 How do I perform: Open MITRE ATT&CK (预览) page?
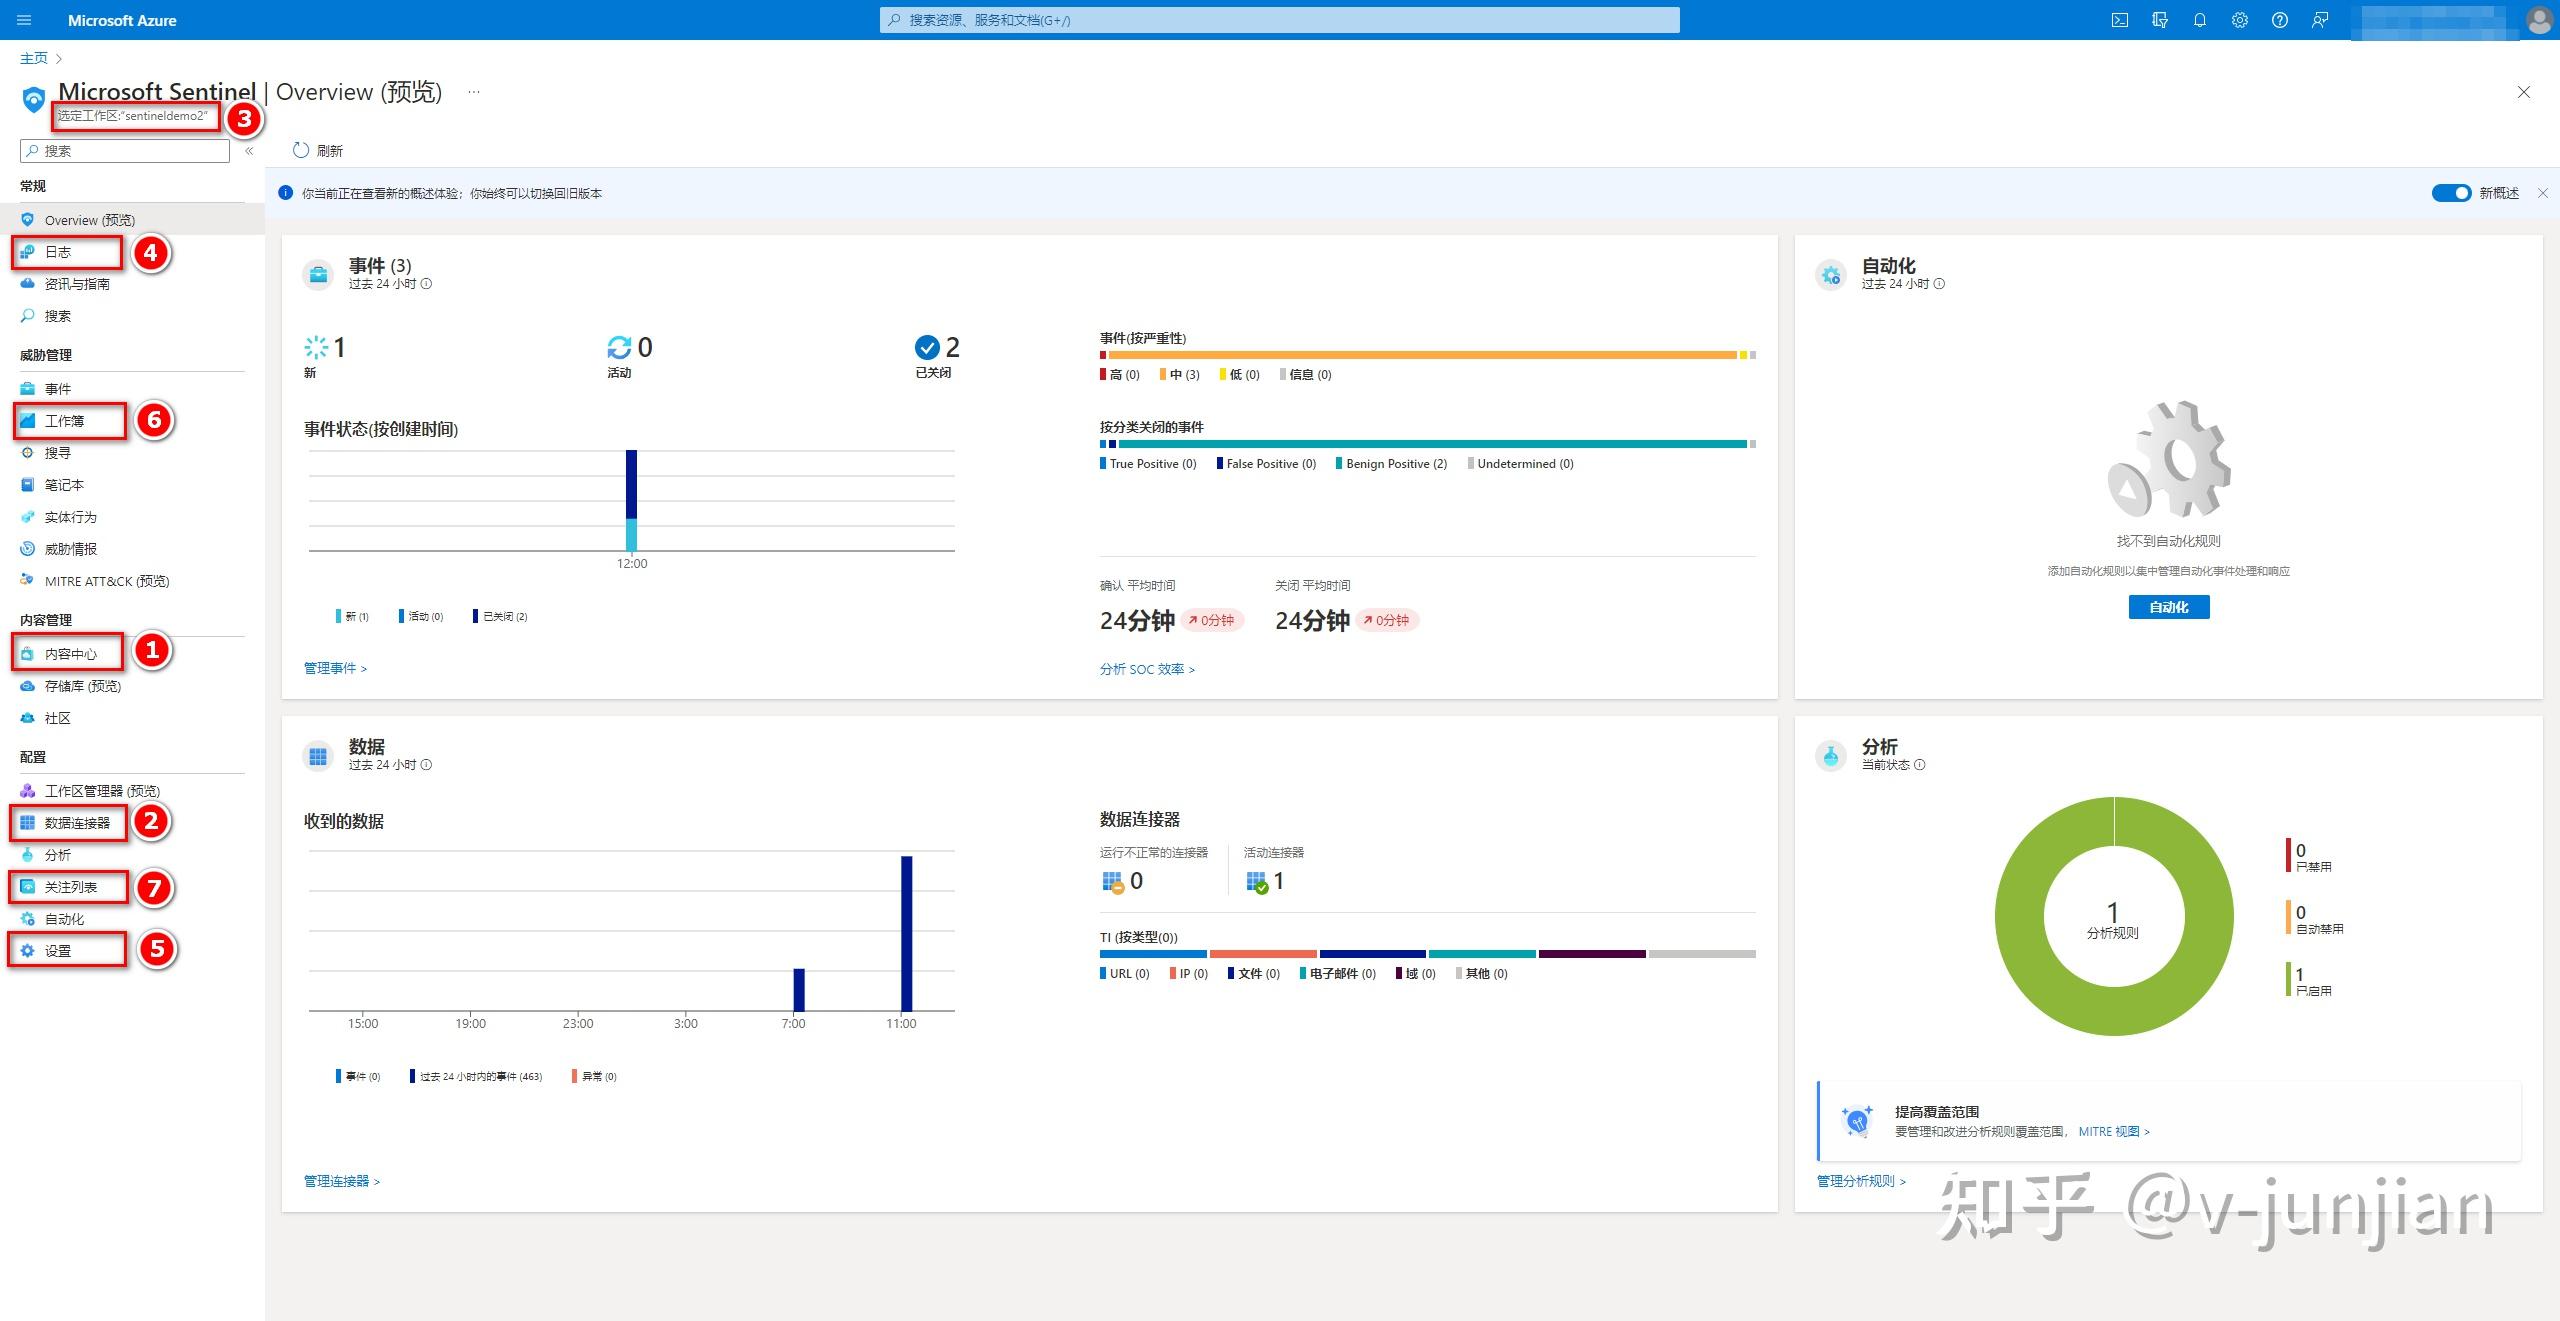pyautogui.click(x=107, y=580)
